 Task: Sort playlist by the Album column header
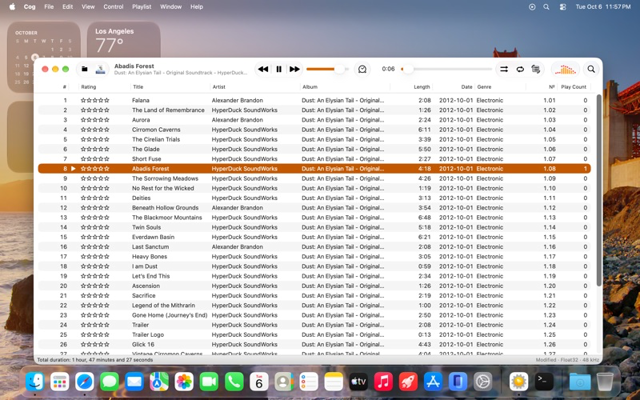point(345,87)
